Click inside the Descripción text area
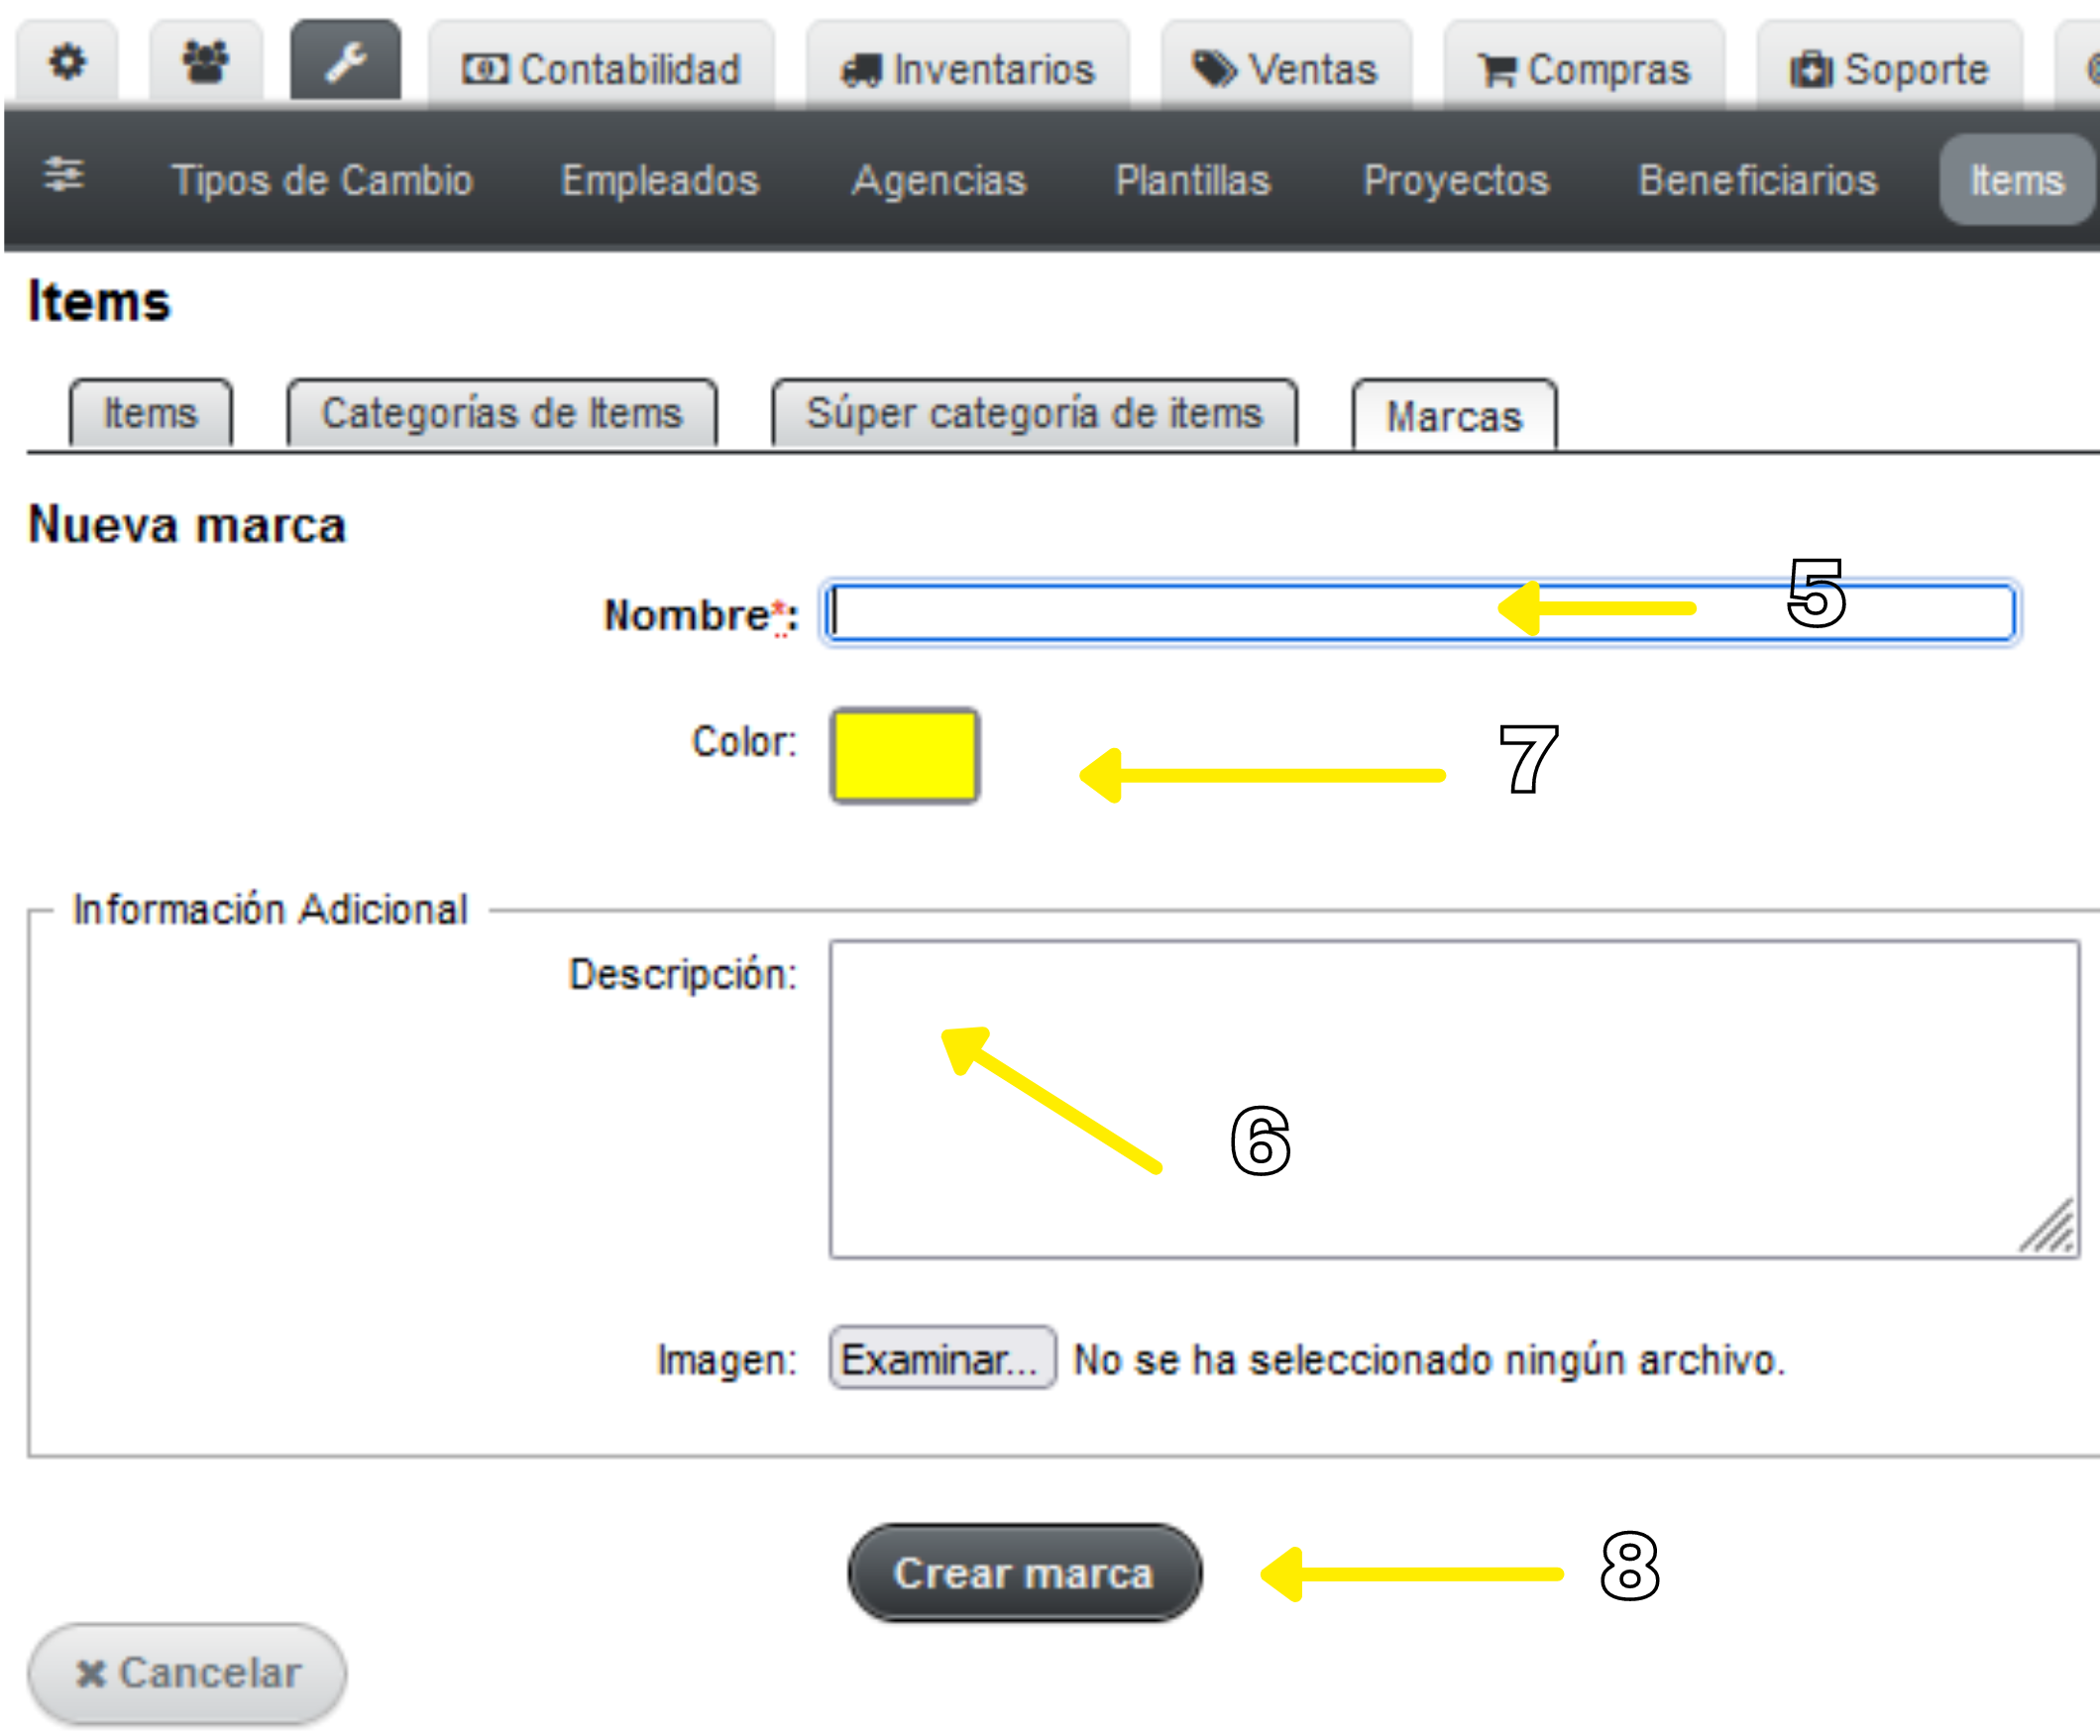The image size is (2100, 1736). 1454,1098
